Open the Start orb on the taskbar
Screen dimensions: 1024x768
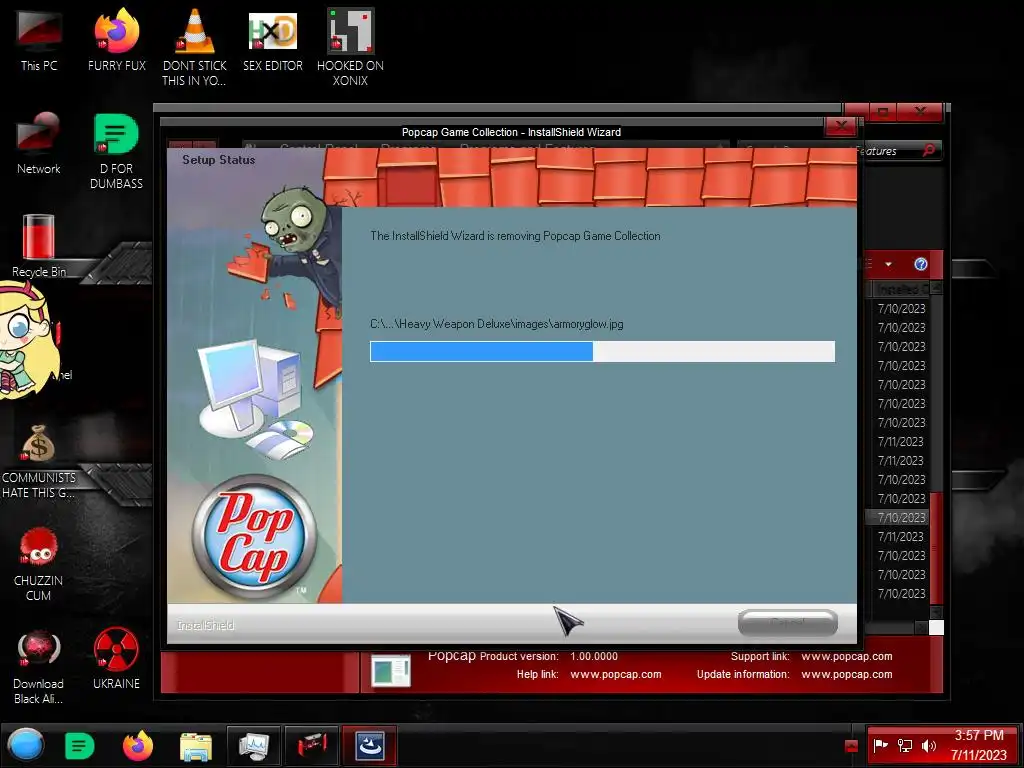point(25,745)
